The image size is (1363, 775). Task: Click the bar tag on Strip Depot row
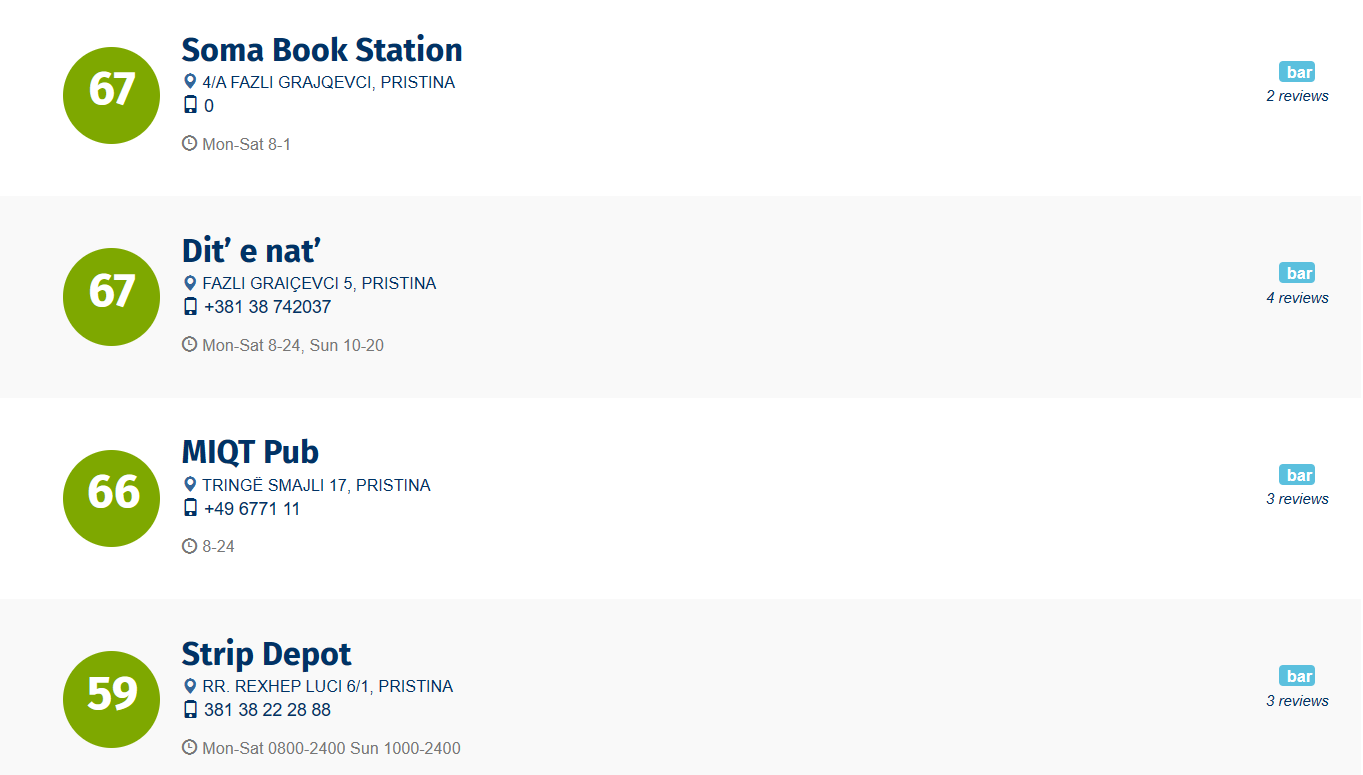pos(1297,676)
